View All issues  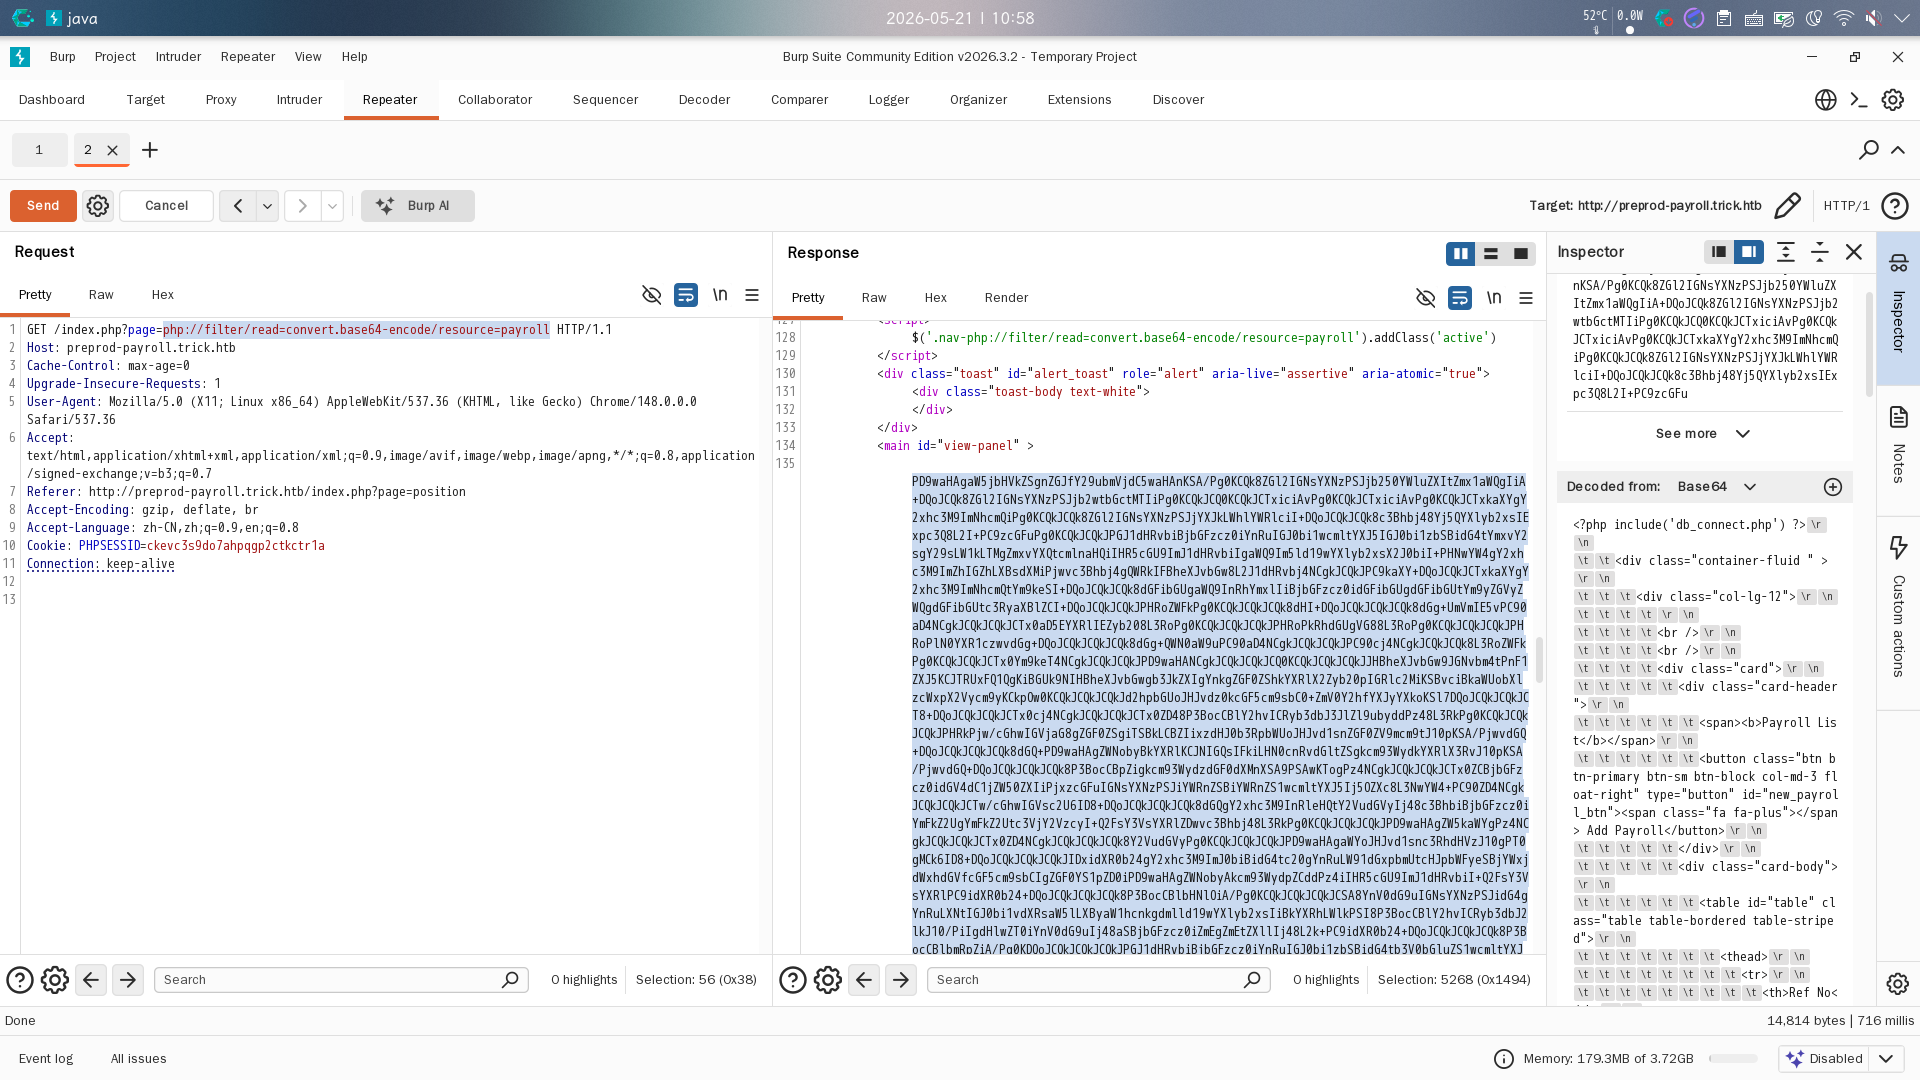(x=139, y=1059)
